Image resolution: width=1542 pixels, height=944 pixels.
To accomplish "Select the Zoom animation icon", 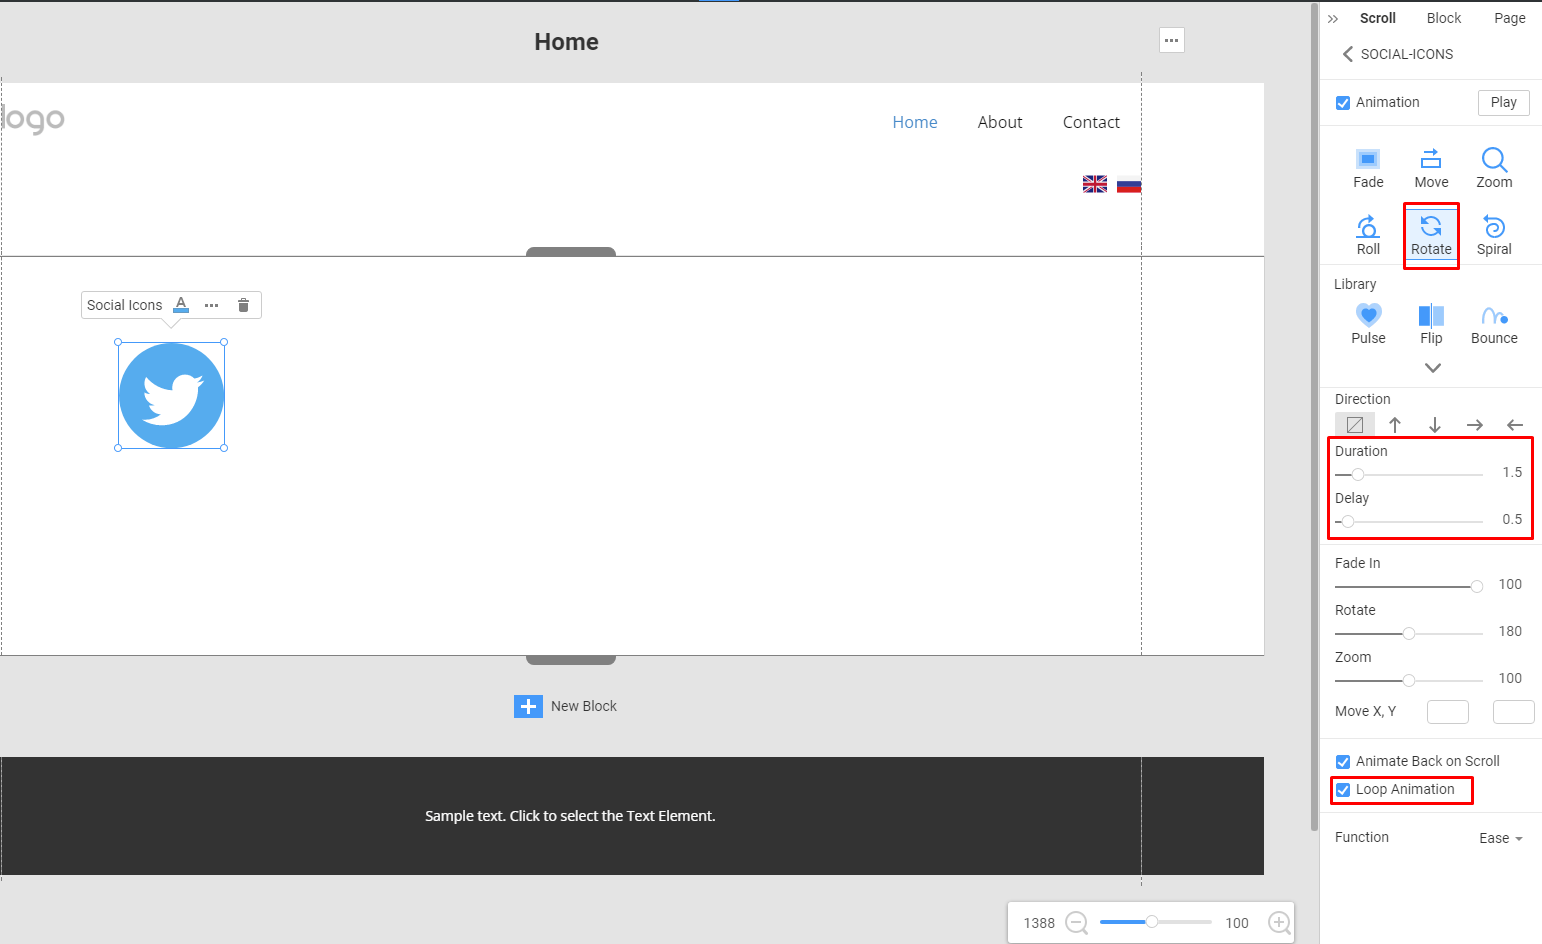I will (1494, 167).
